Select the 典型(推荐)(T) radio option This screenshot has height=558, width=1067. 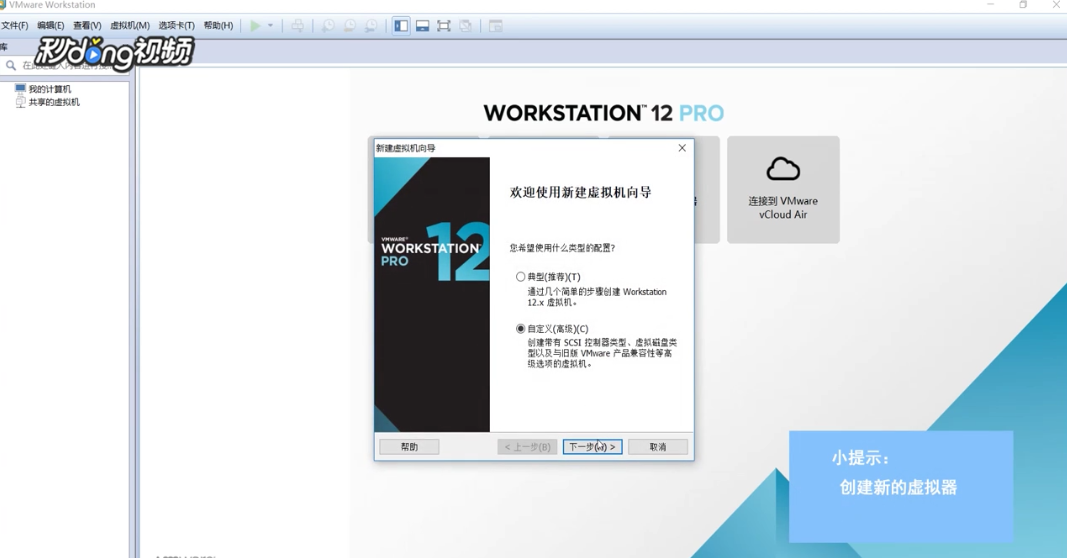pos(521,277)
